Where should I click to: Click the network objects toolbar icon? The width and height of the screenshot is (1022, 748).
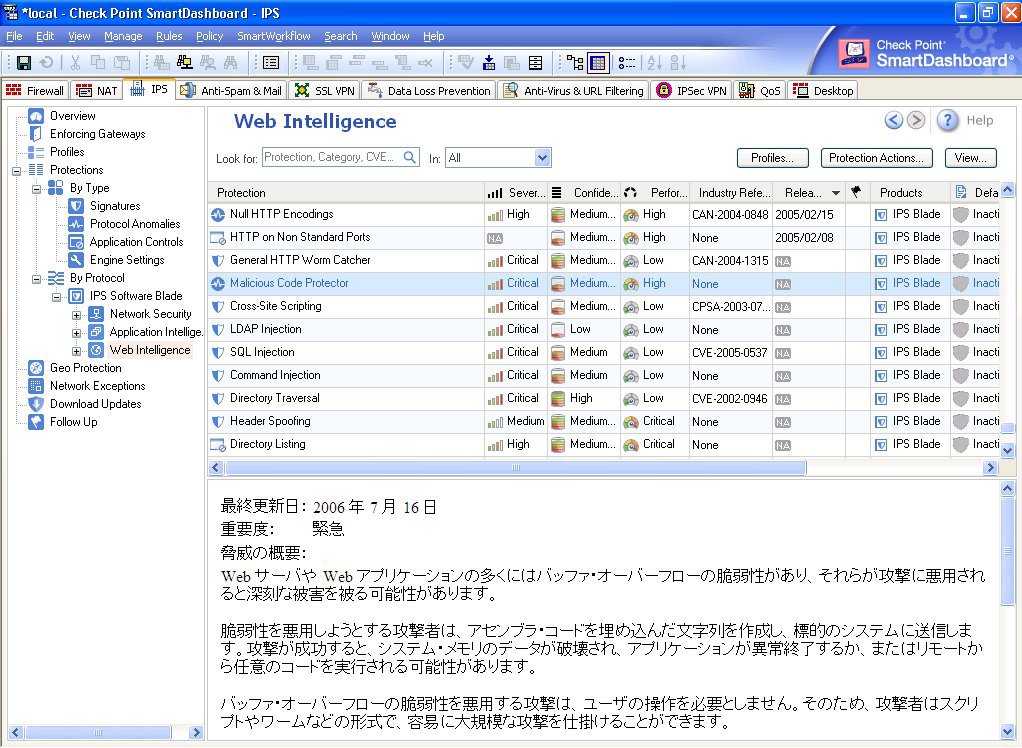point(184,63)
